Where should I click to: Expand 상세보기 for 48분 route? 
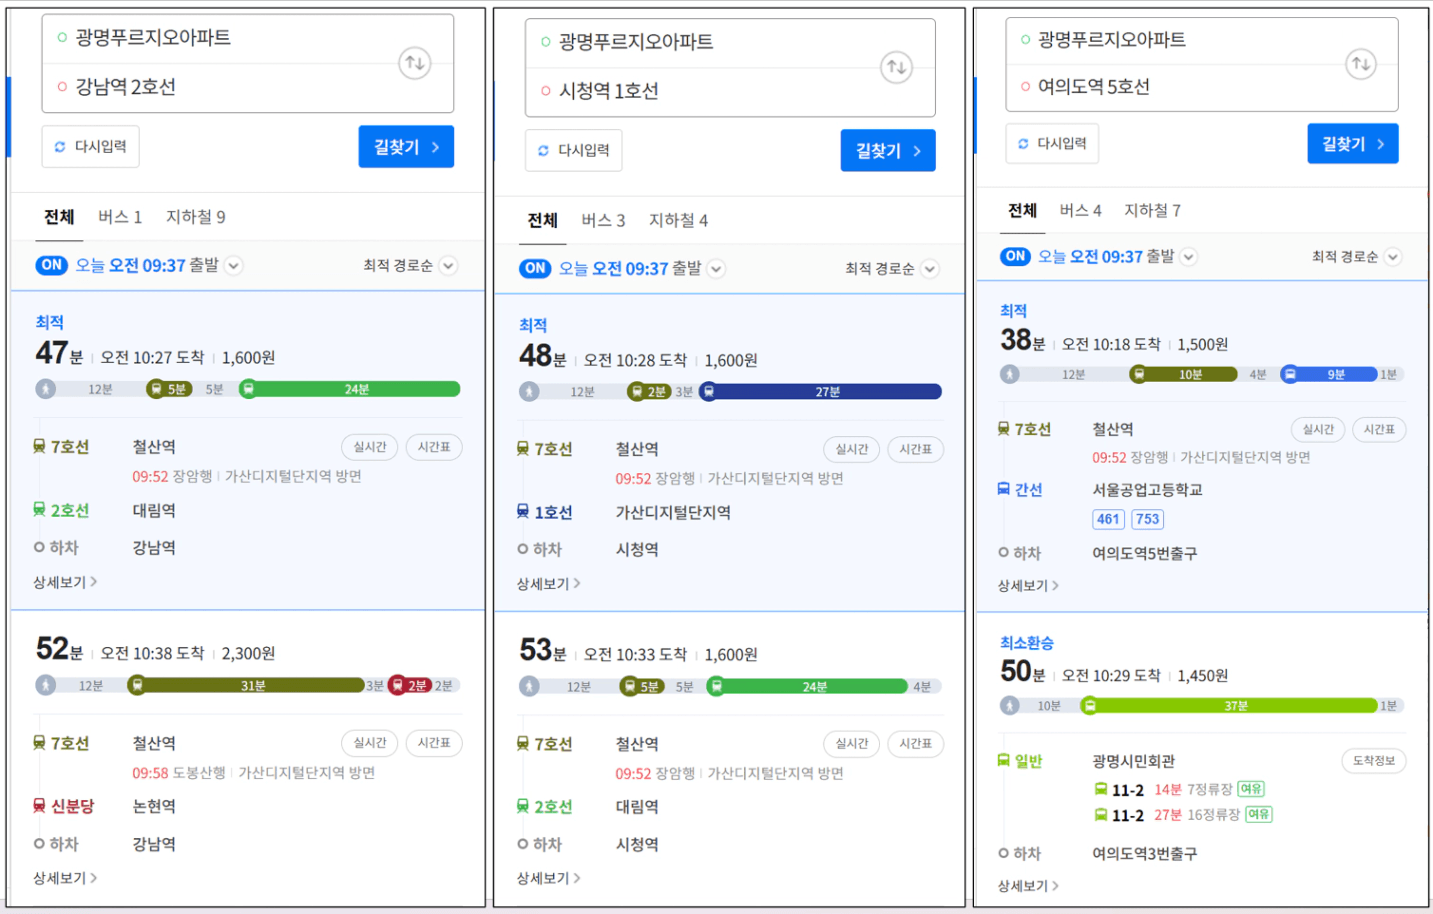548,584
